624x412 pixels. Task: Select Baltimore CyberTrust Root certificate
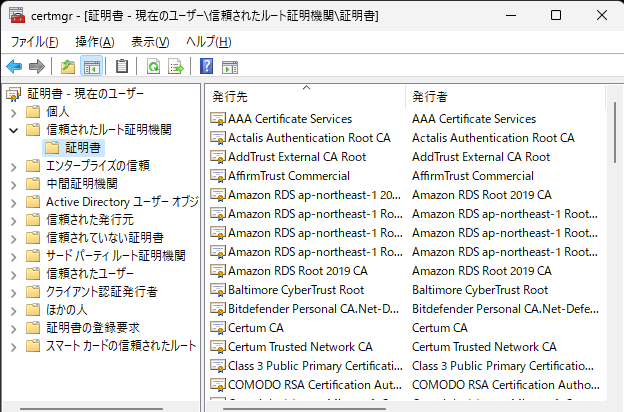click(x=296, y=290)
